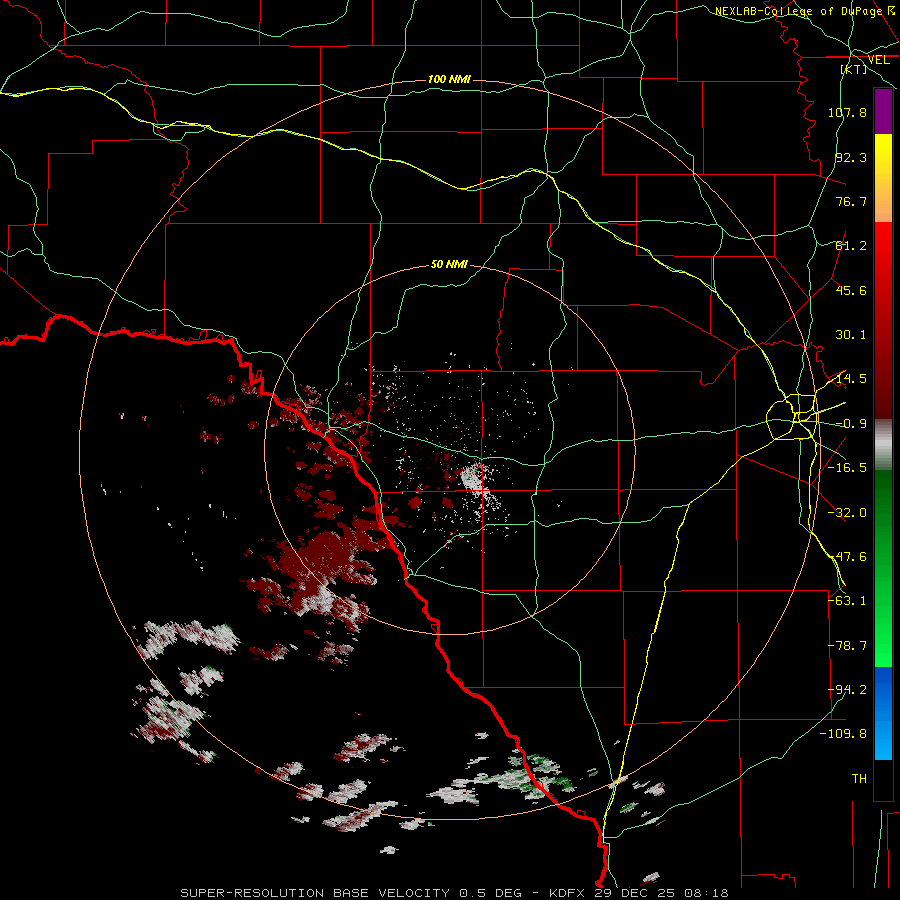Viewport: 900px width, 900px height.
Task: Click the -78.7 velocity scale value
Action: tap(847, 646)
